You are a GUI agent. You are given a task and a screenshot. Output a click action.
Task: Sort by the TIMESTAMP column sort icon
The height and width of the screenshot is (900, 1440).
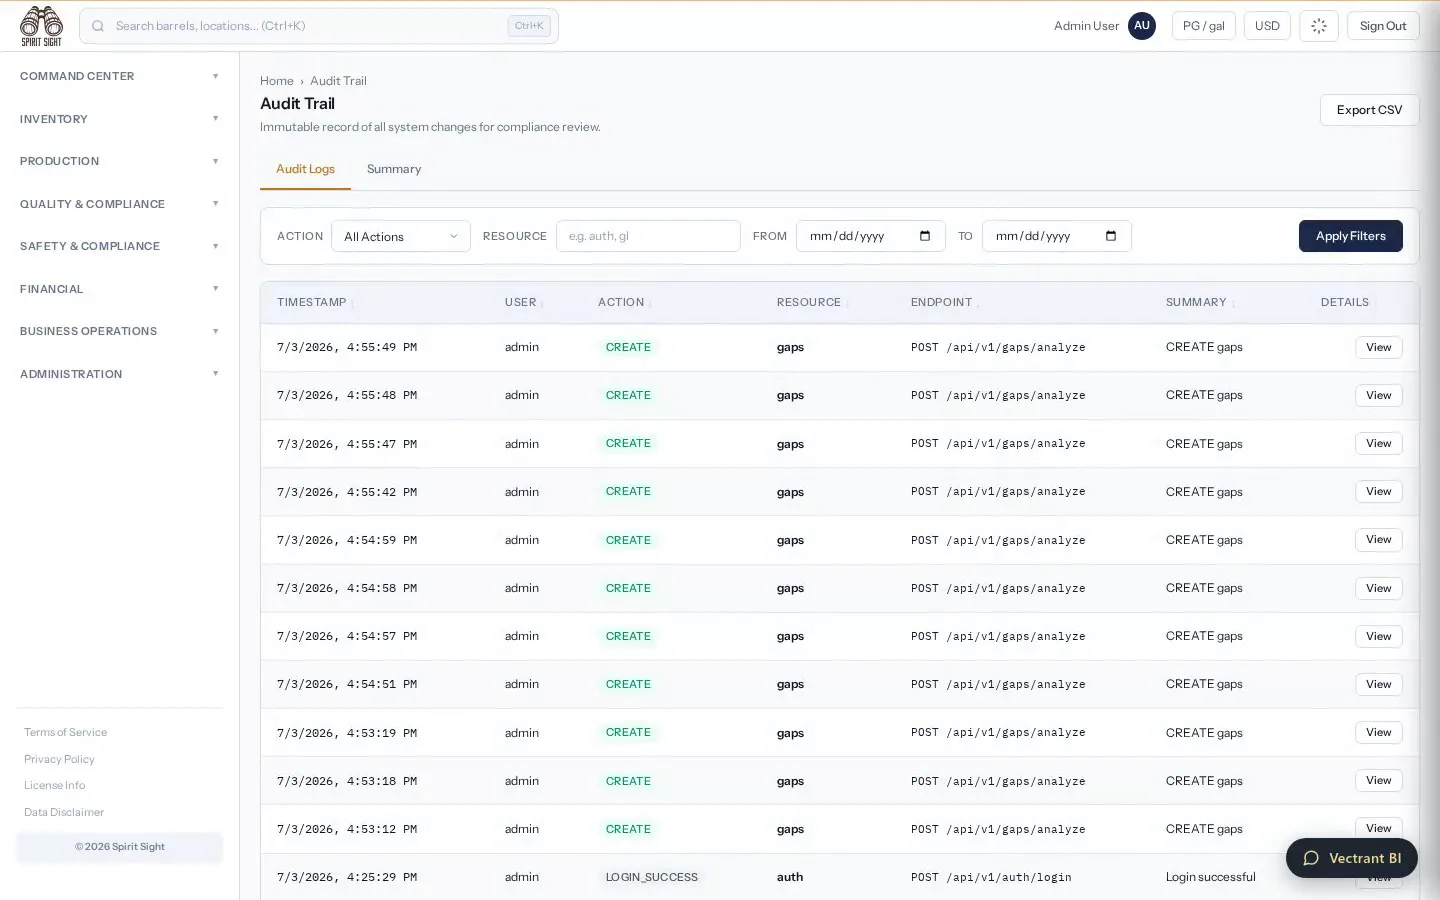[352, 303]
